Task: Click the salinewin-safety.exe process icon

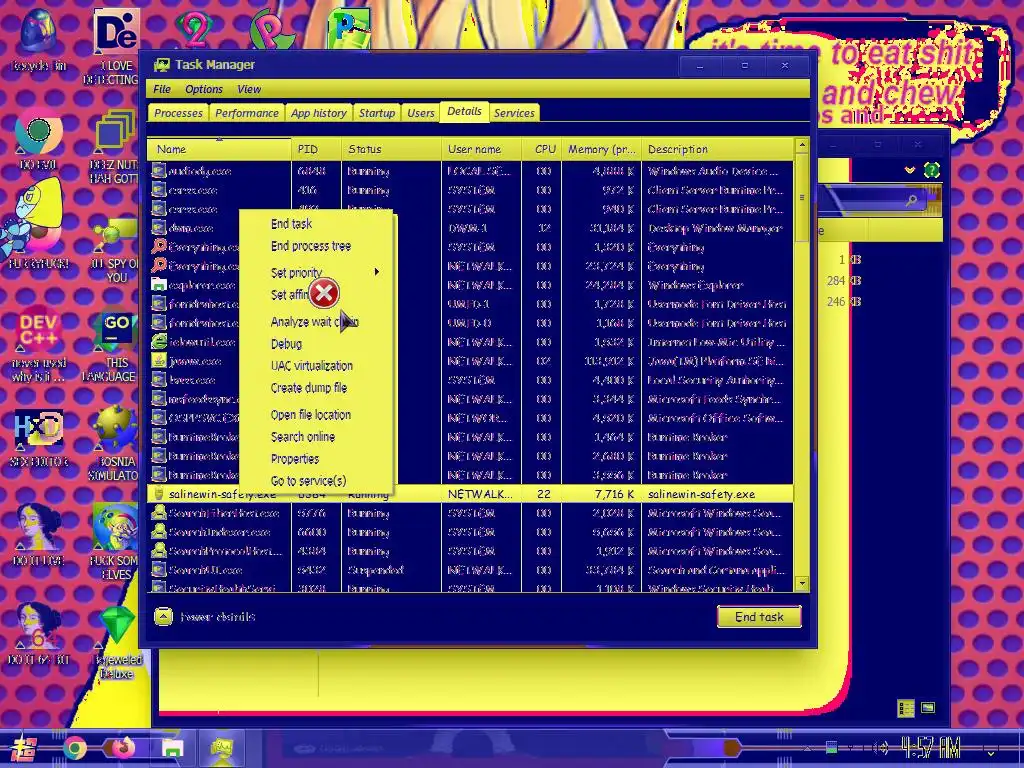Action: pos(159,494)
